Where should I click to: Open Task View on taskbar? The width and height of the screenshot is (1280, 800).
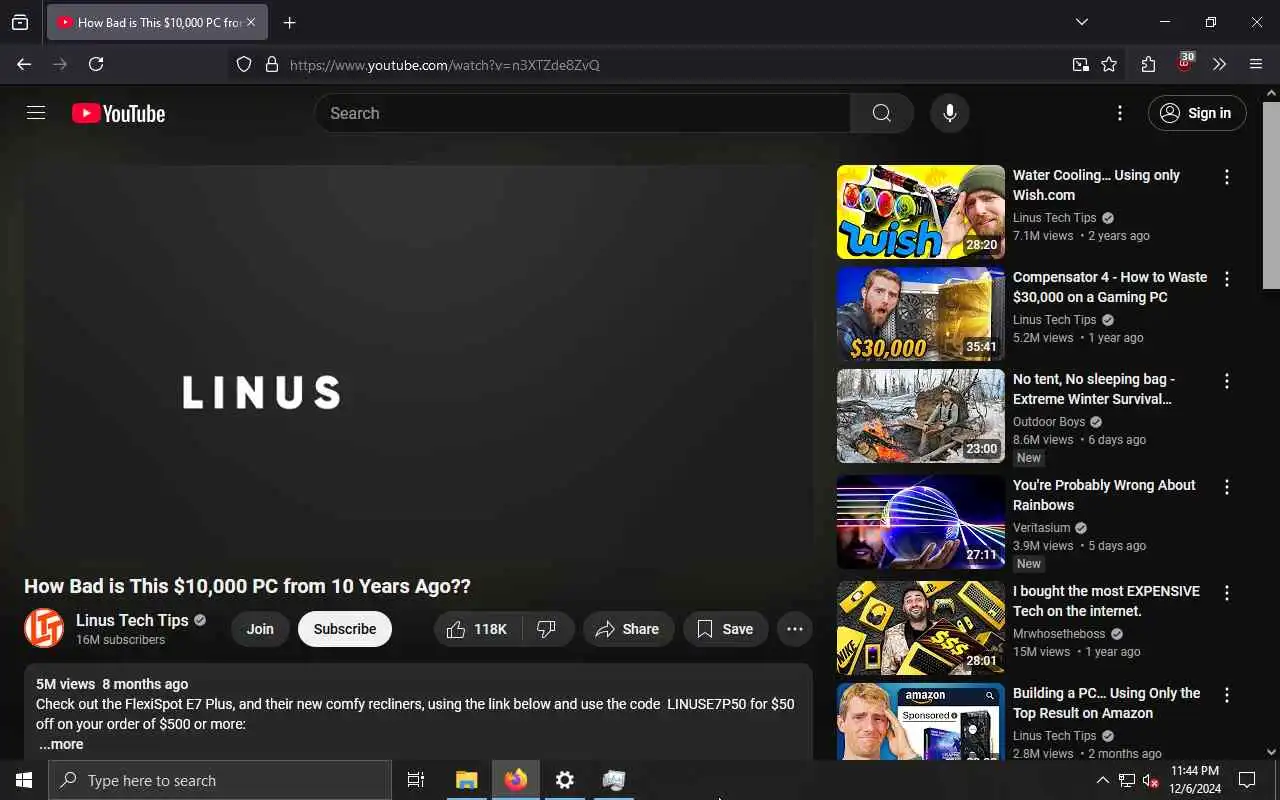click(416, 780)
